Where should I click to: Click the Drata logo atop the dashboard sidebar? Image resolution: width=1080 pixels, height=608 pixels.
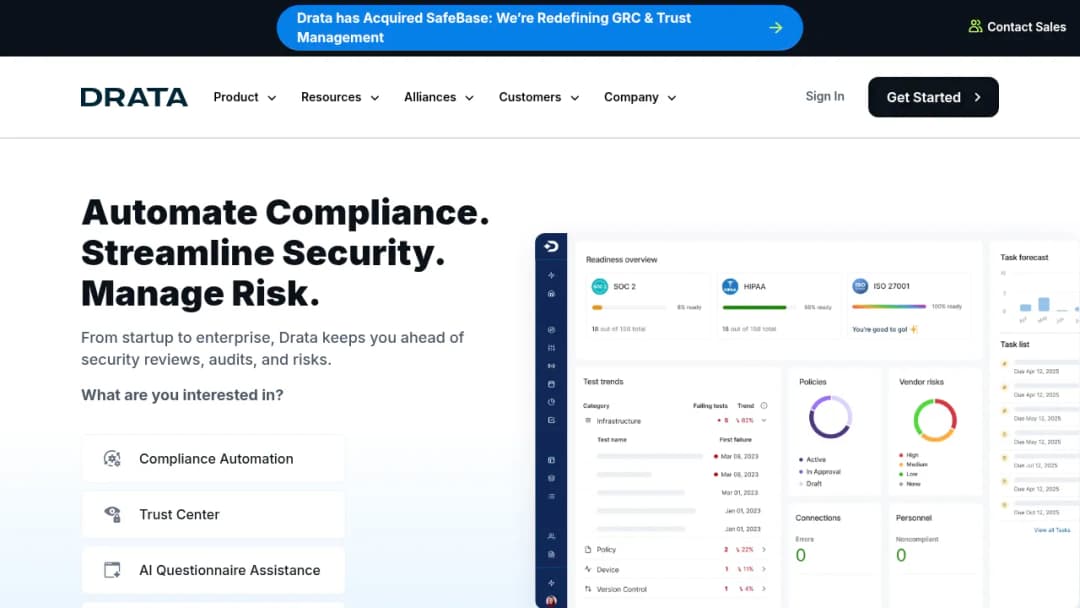point(551,247)
